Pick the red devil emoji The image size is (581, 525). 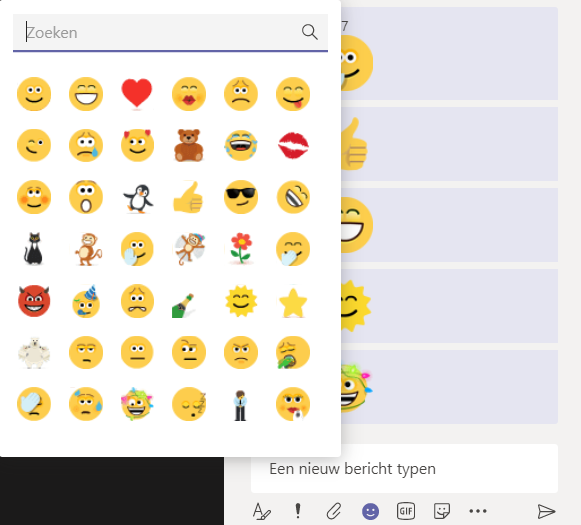(34, 301)
